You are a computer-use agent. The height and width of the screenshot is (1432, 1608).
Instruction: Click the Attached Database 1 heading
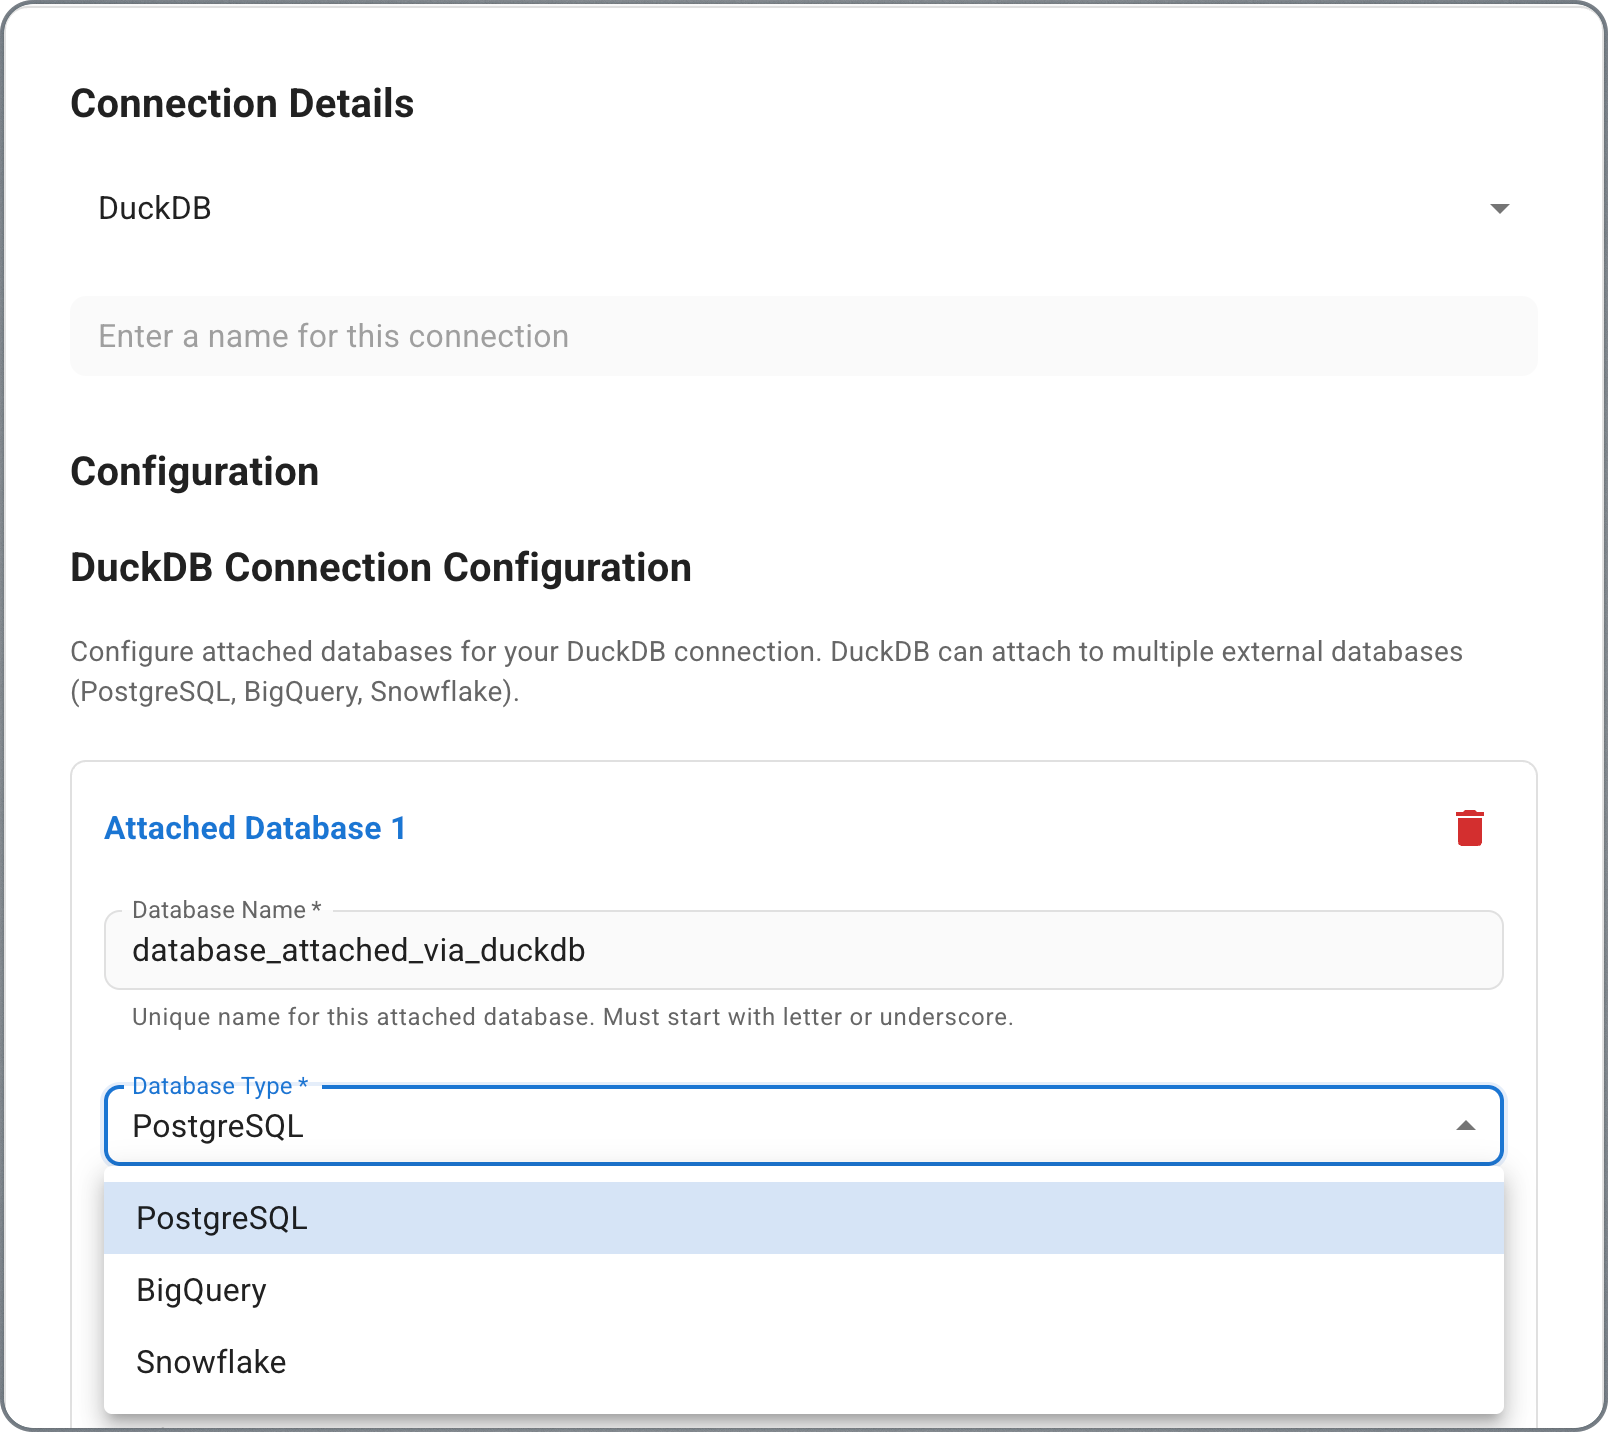click(x=255, y=827)
